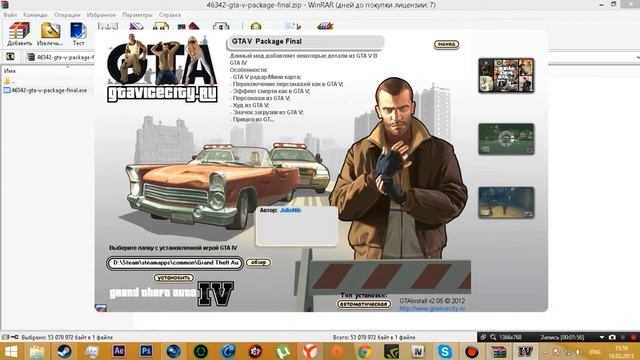
Task: Click the up-one-level folder icon
Action: pos(10,57)
